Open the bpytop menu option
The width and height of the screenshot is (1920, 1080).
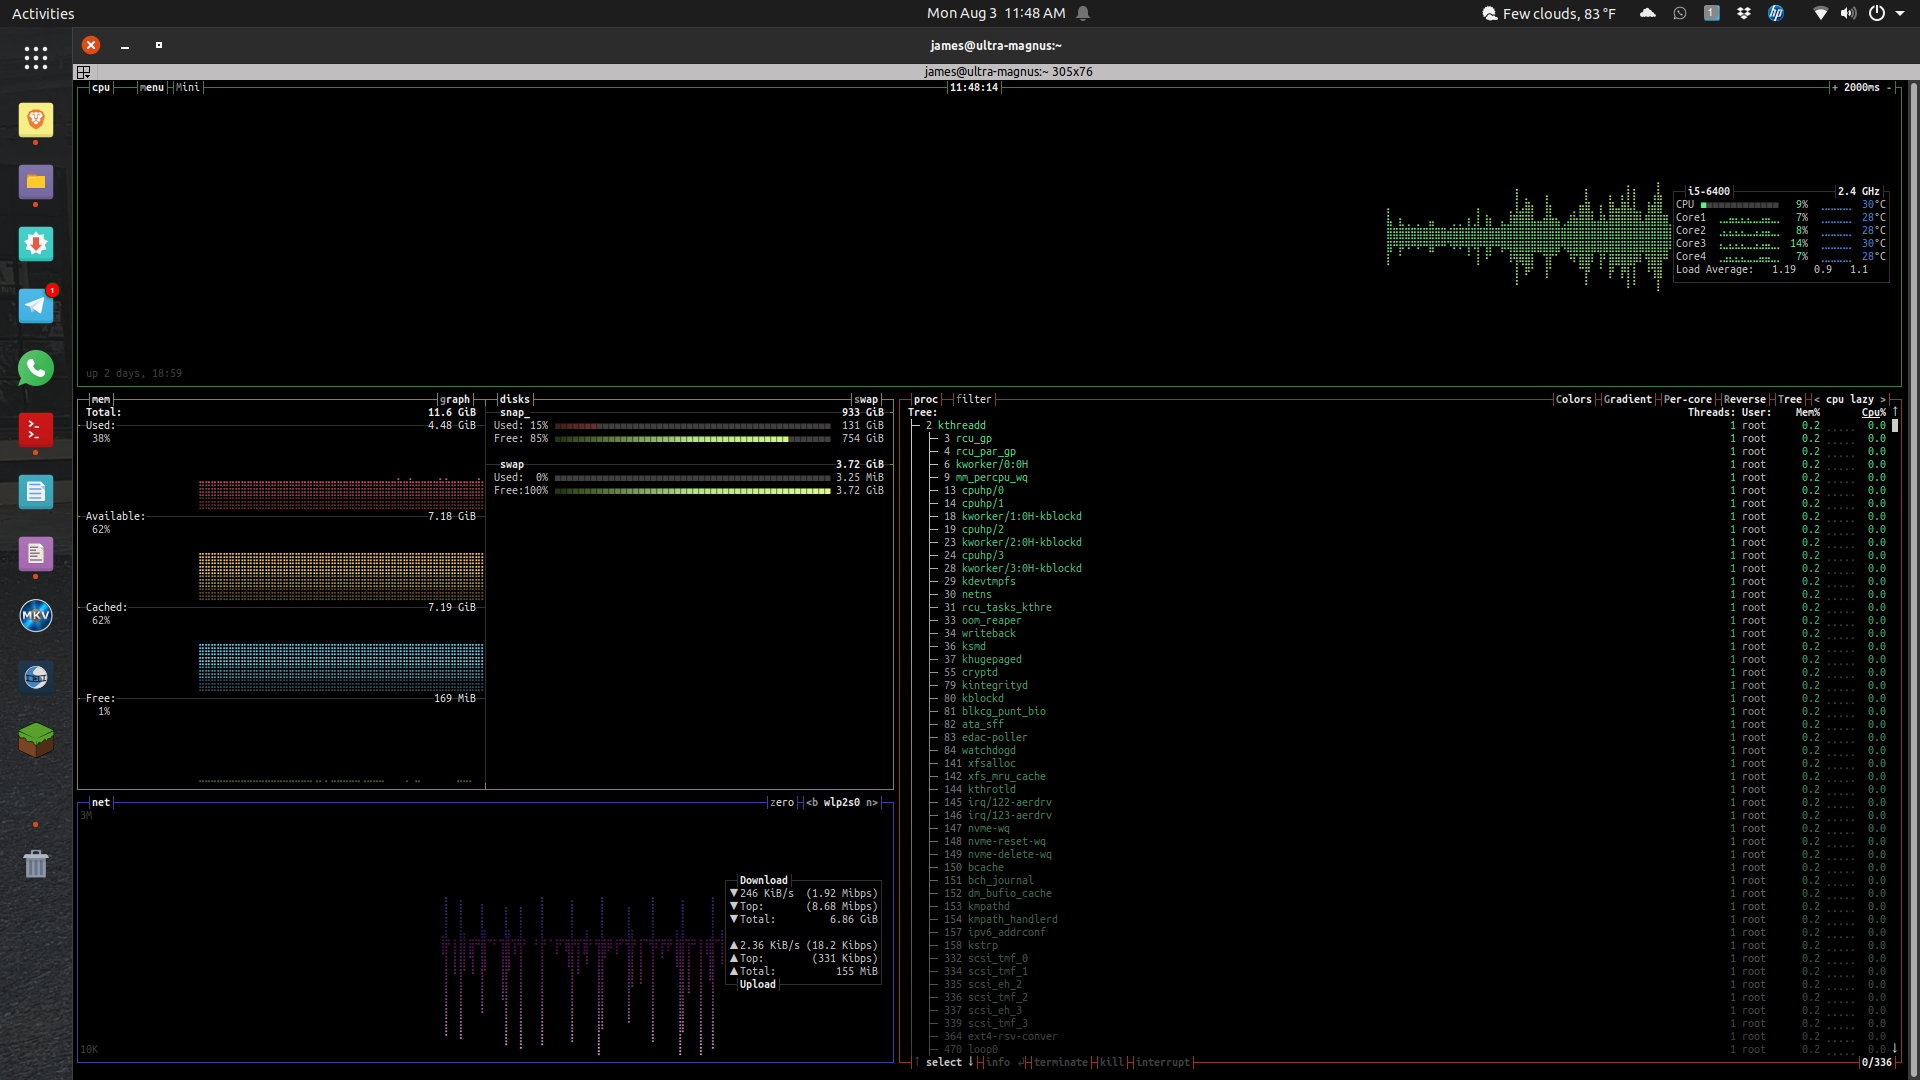tap(152, 88)
